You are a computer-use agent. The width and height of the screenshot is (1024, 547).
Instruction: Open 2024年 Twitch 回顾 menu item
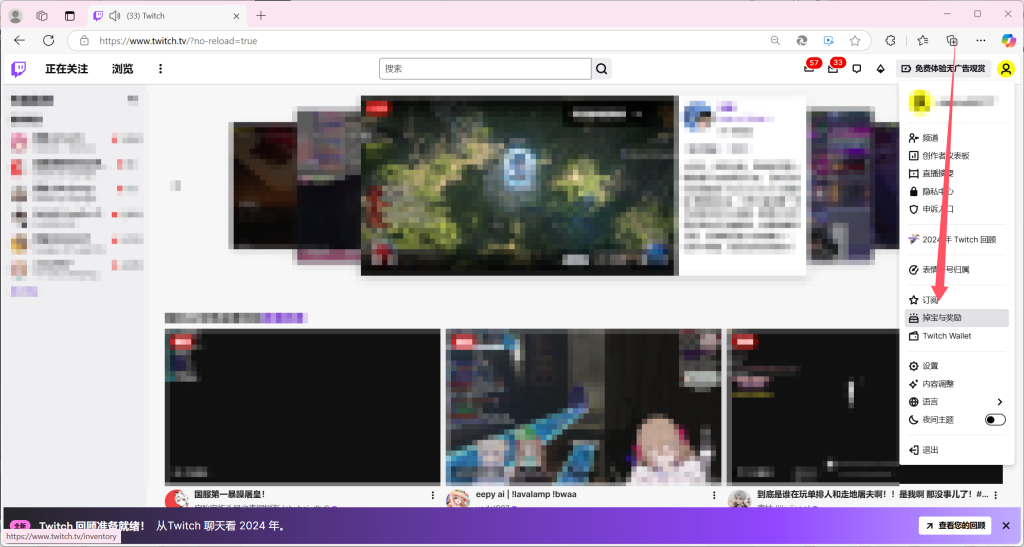[x=956, y=240]
